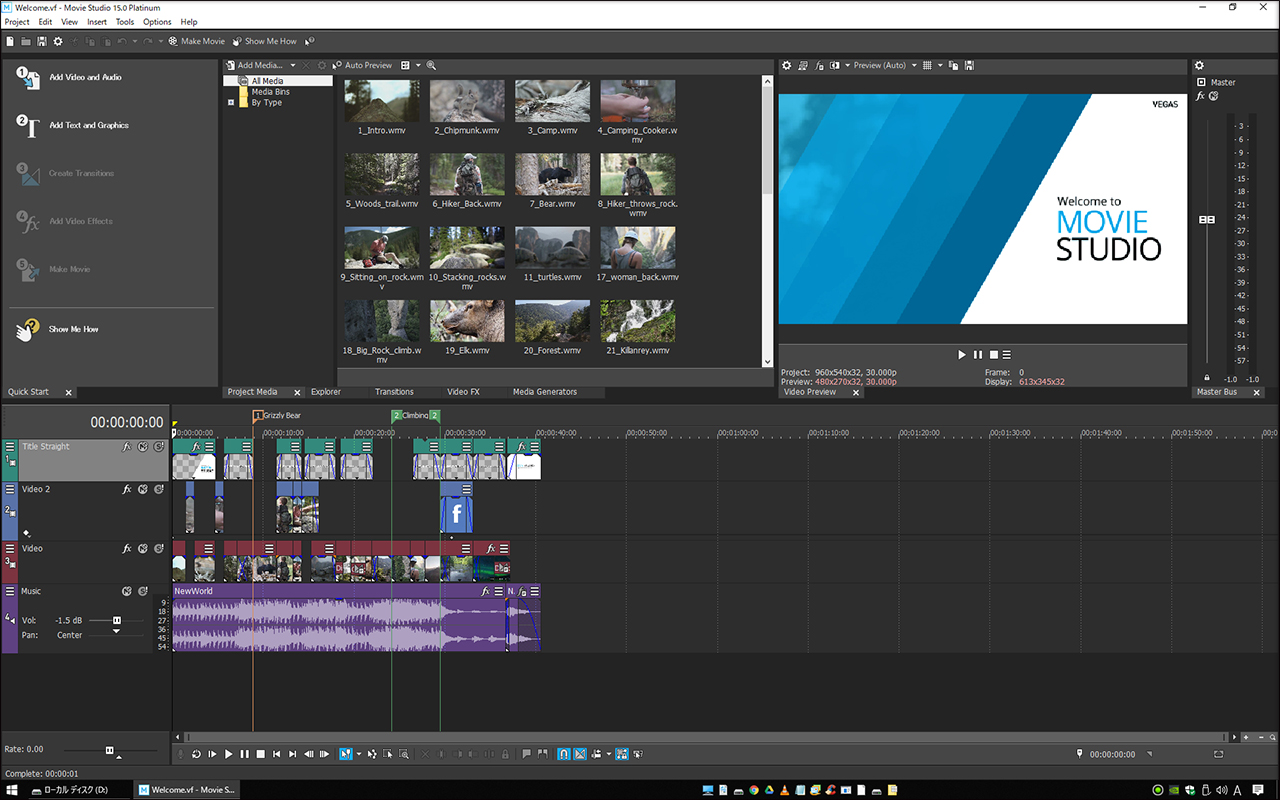1280x800 pixels.
Task: Open Normal Edit tool dropdown arrow
Action: pos(359,754)
